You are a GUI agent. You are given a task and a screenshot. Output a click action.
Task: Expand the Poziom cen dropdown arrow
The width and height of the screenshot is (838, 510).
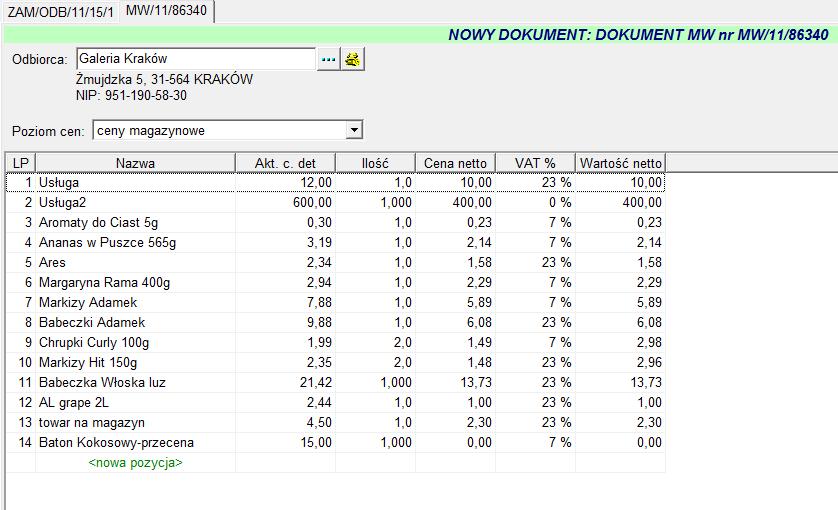(353, 130)
